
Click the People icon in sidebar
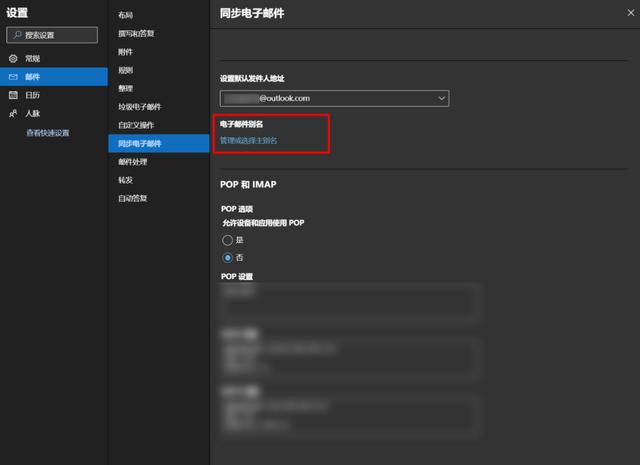pos(13,113)
